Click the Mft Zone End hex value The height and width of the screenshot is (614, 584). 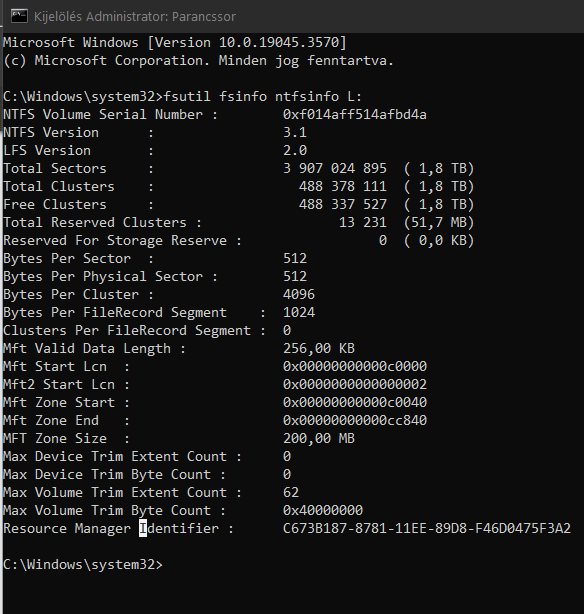pyautogui.click(x=354, y=421)
